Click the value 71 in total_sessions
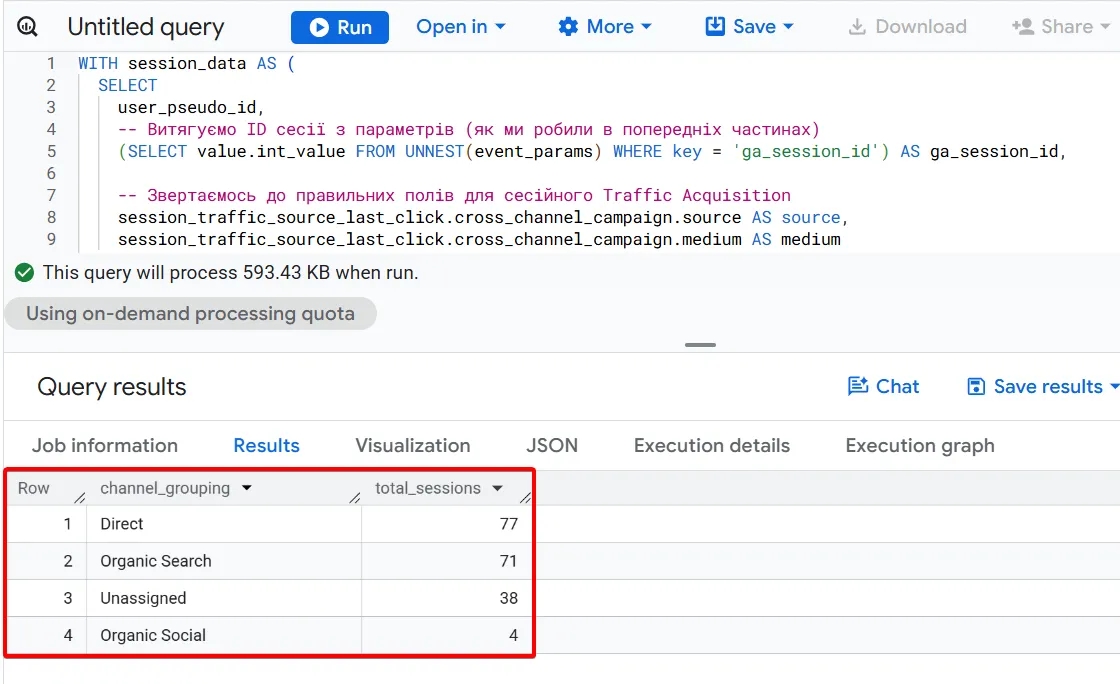Image resolution: width=1120 pixels, height=684 pixels. [x=509, y=561]
